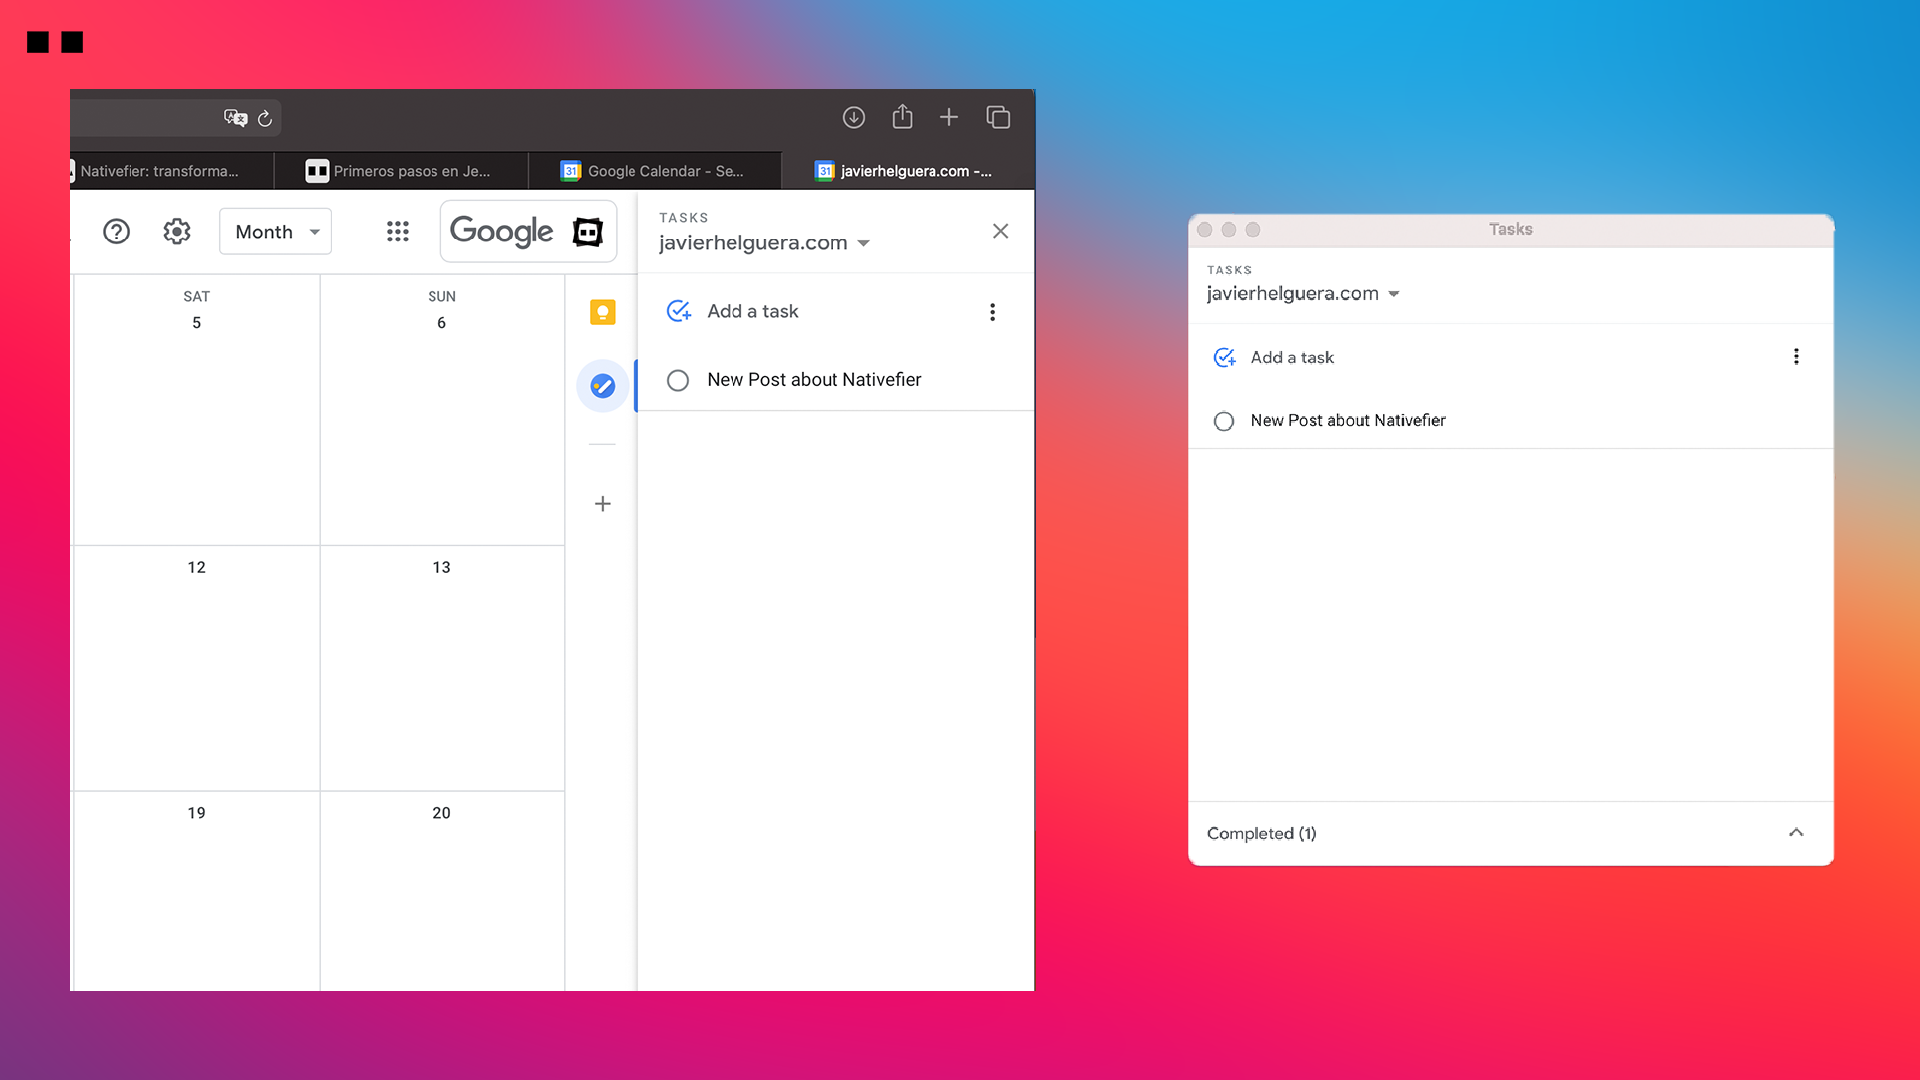Select the Month view dropdown in calendar
Screen dimensions: 1920x1080
(273, 232)
